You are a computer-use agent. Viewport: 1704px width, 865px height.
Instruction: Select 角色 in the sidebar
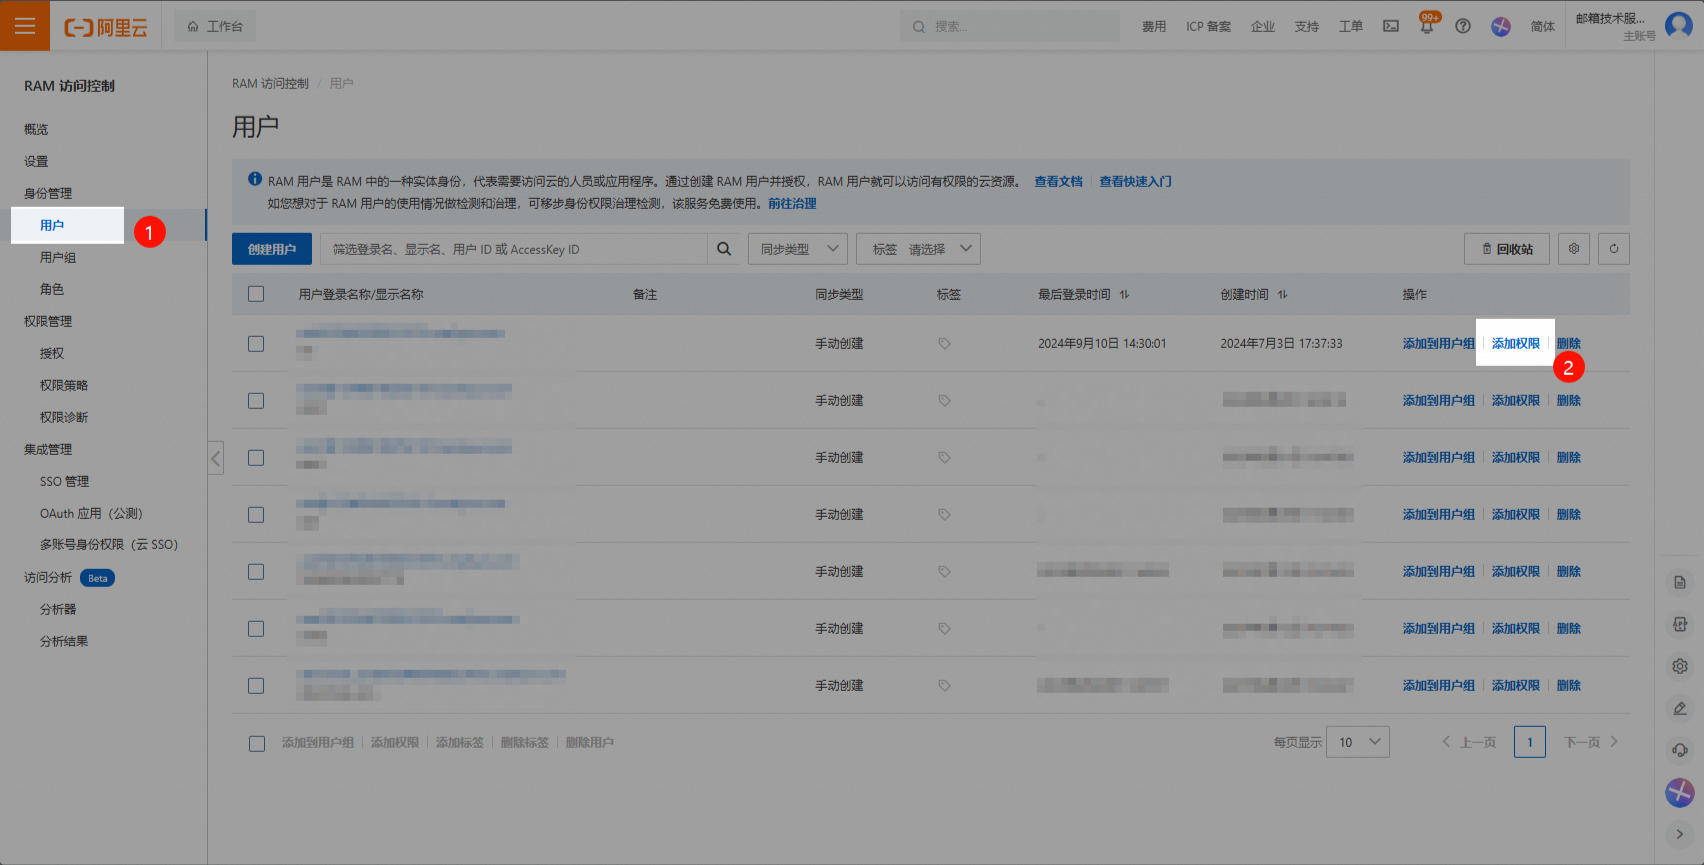52,289
